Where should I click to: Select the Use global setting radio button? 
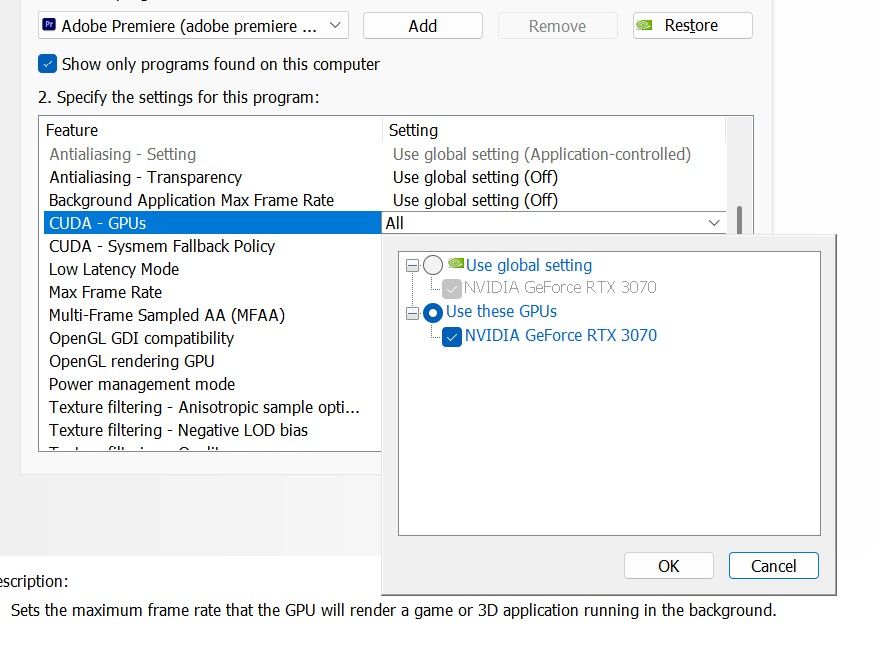(433, 265)
